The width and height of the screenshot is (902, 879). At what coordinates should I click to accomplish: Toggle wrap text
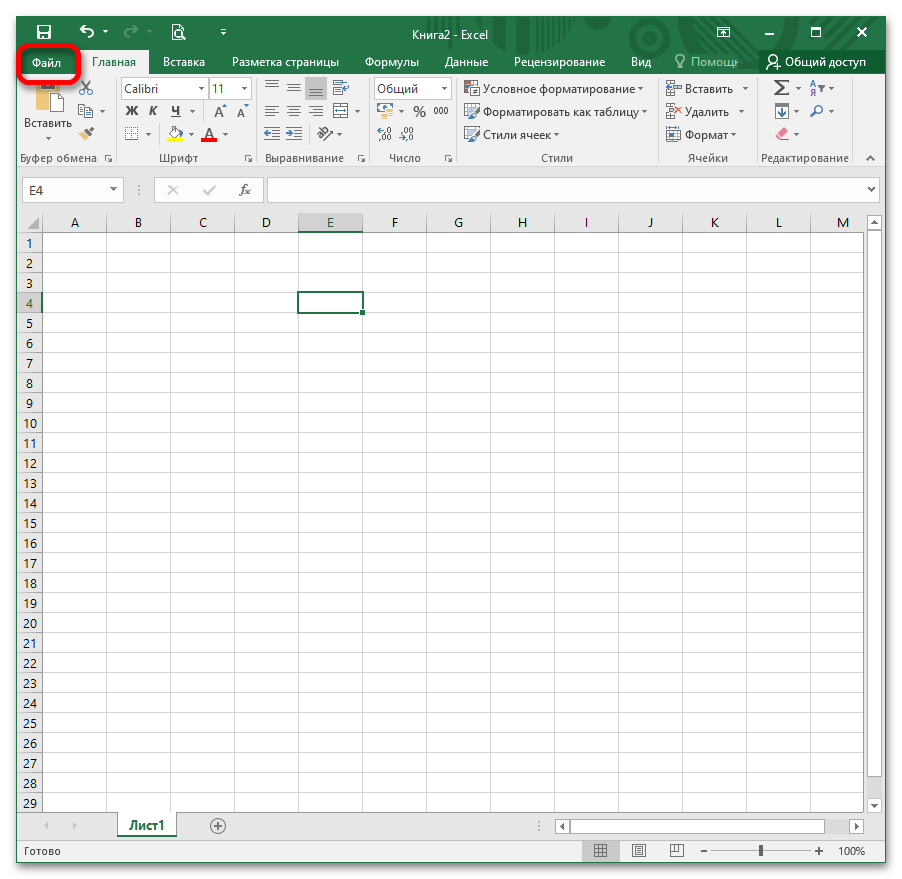point(341,88)
